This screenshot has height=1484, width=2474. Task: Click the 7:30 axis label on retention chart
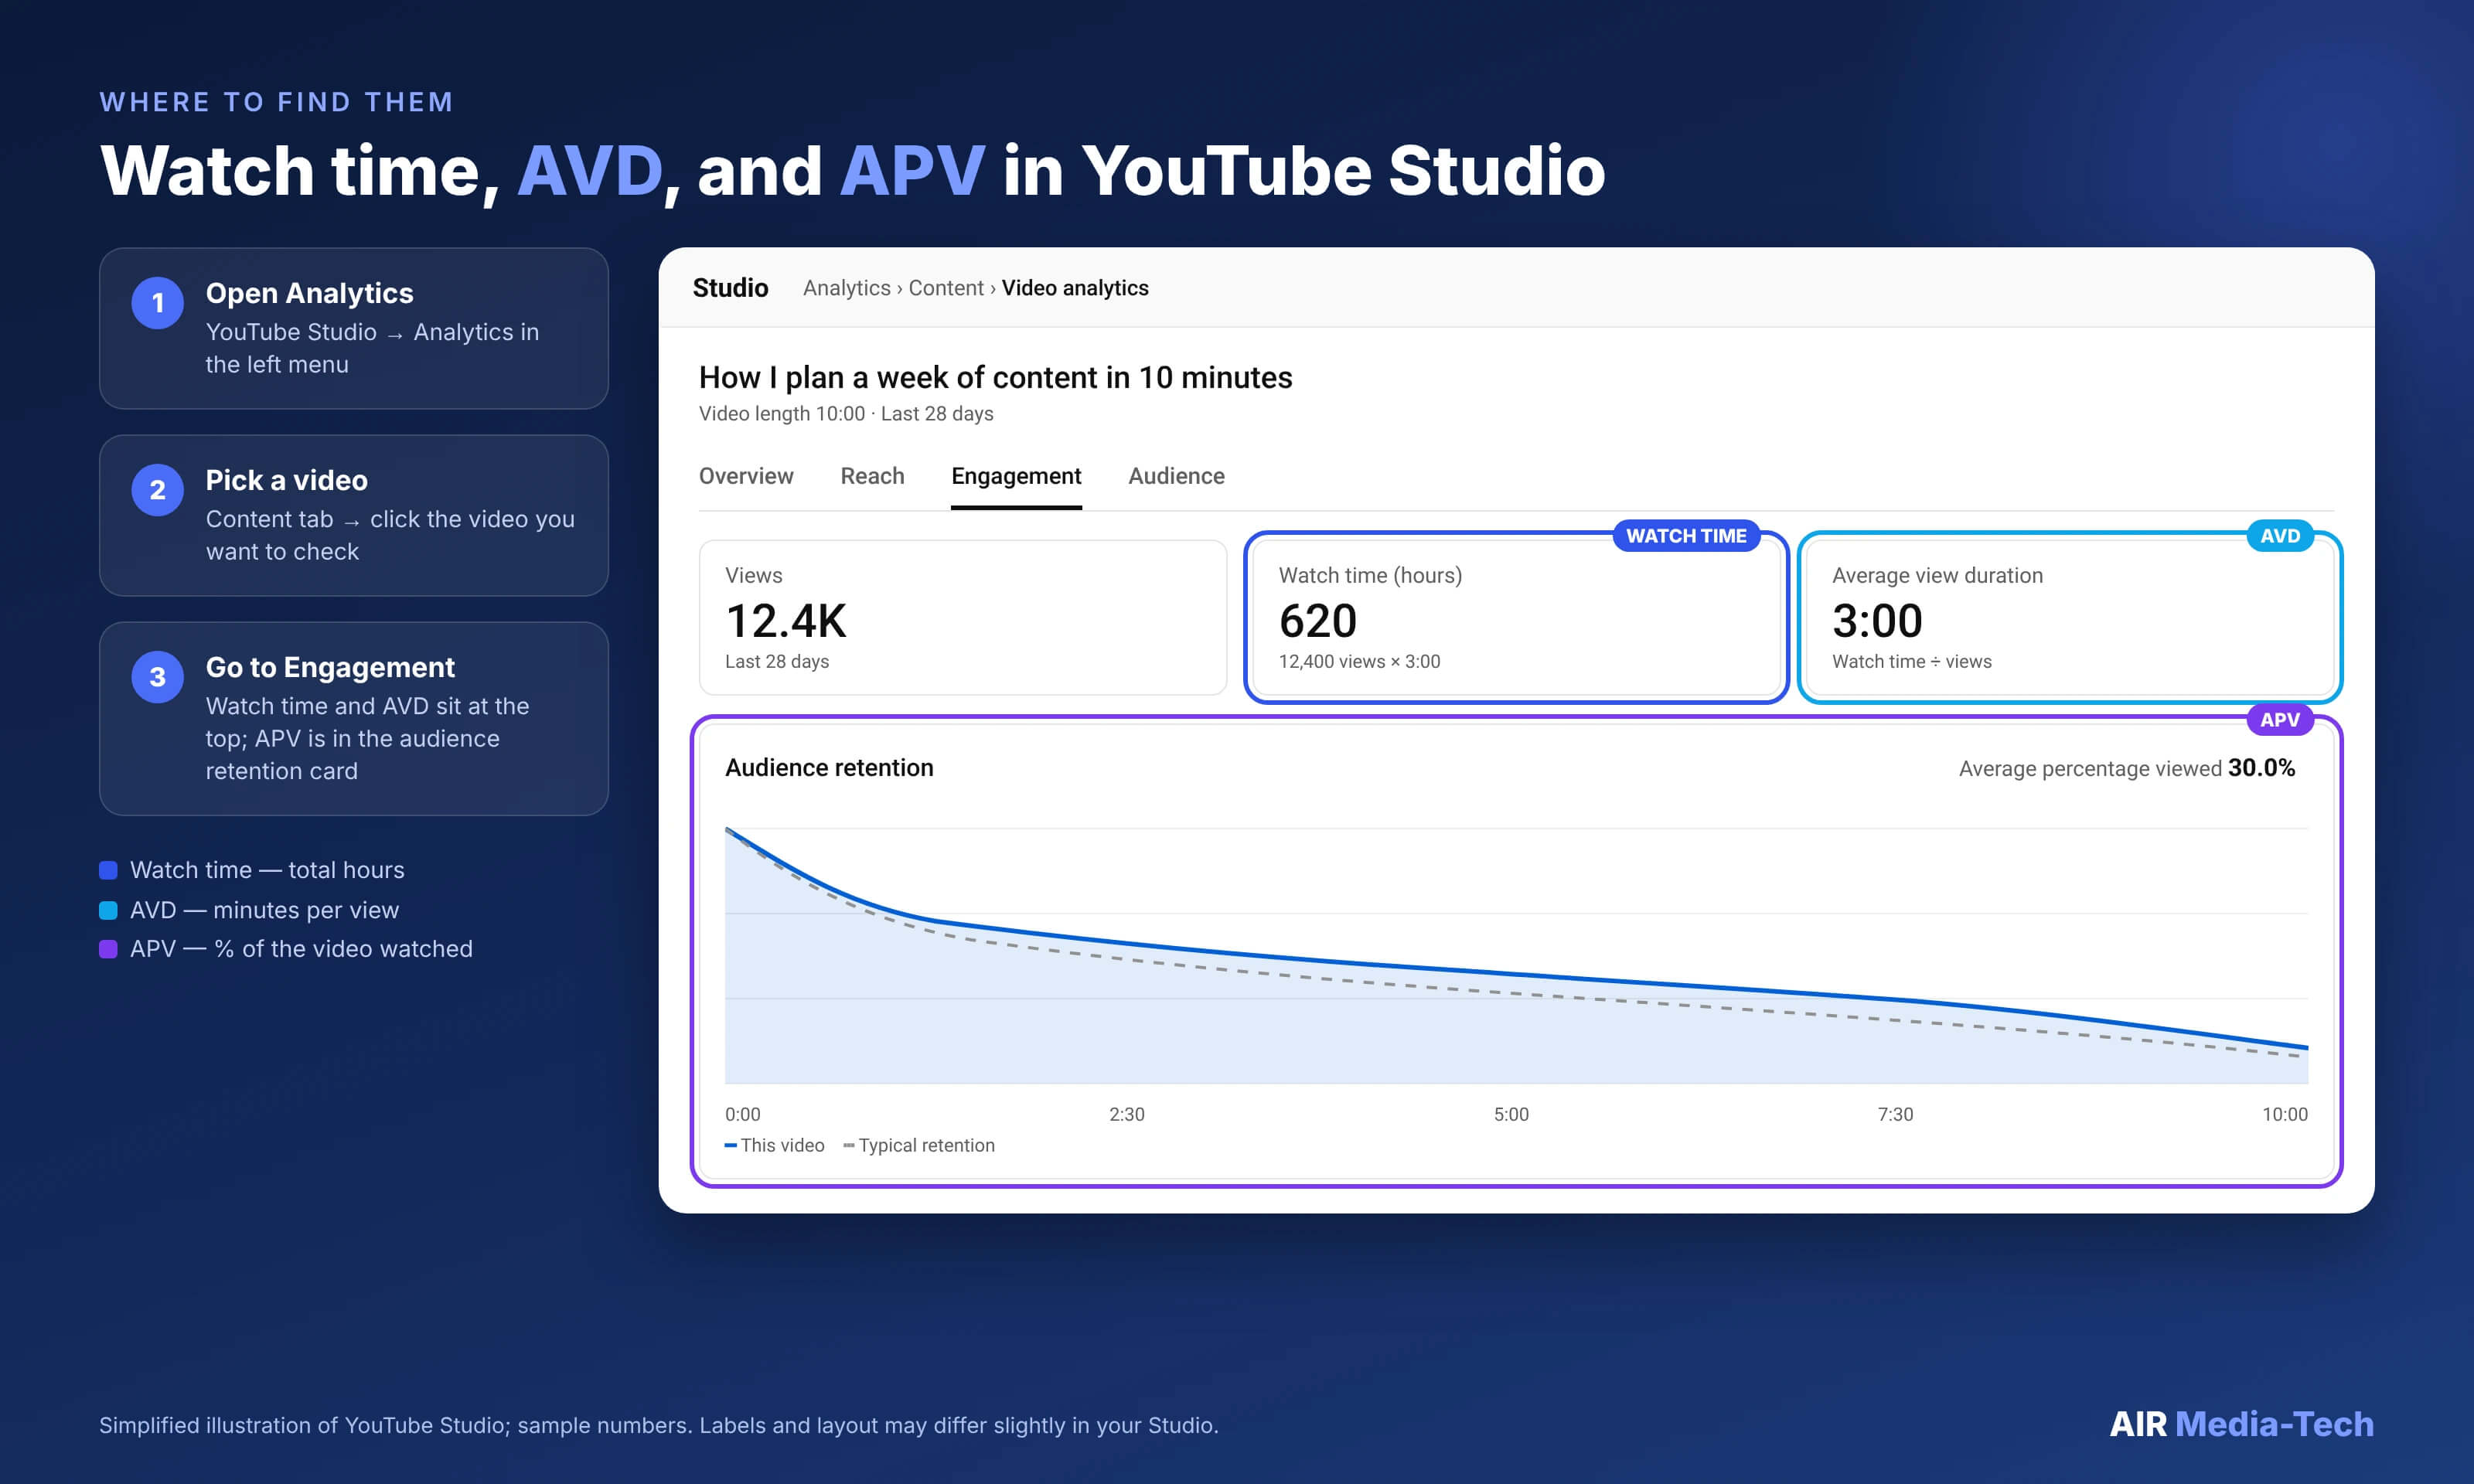coord(1895,1114)
